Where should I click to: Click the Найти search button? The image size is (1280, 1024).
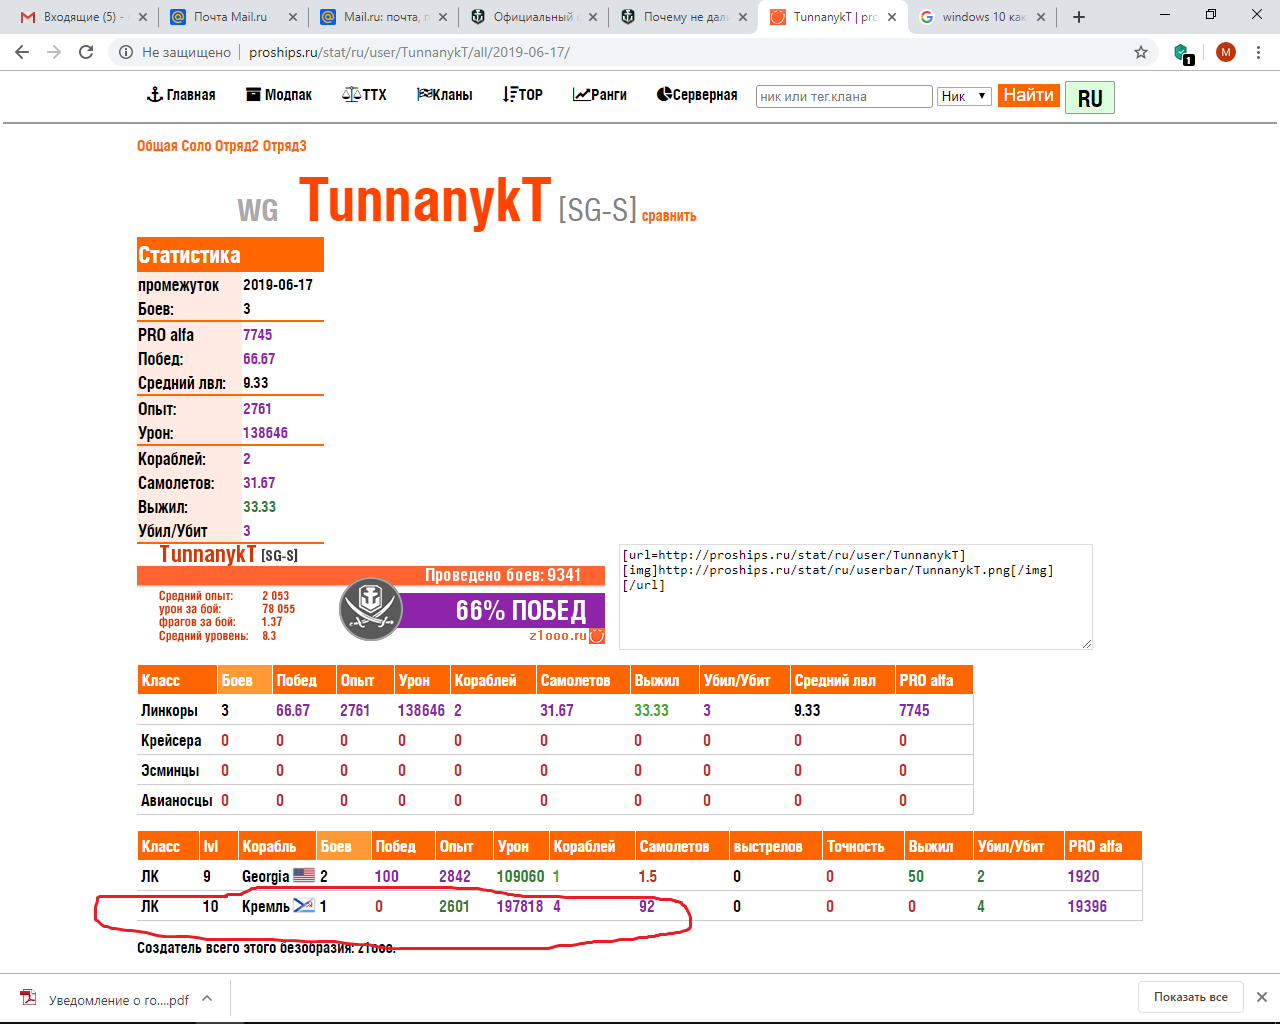1028,95
